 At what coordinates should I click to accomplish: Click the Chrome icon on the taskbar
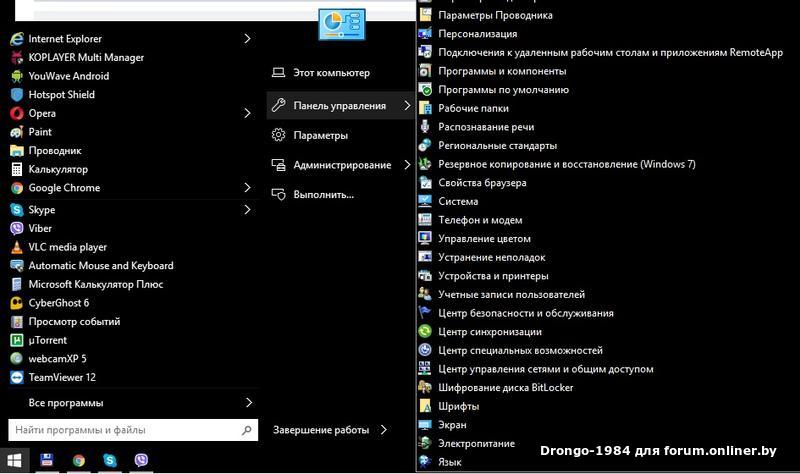coord(79,461)
